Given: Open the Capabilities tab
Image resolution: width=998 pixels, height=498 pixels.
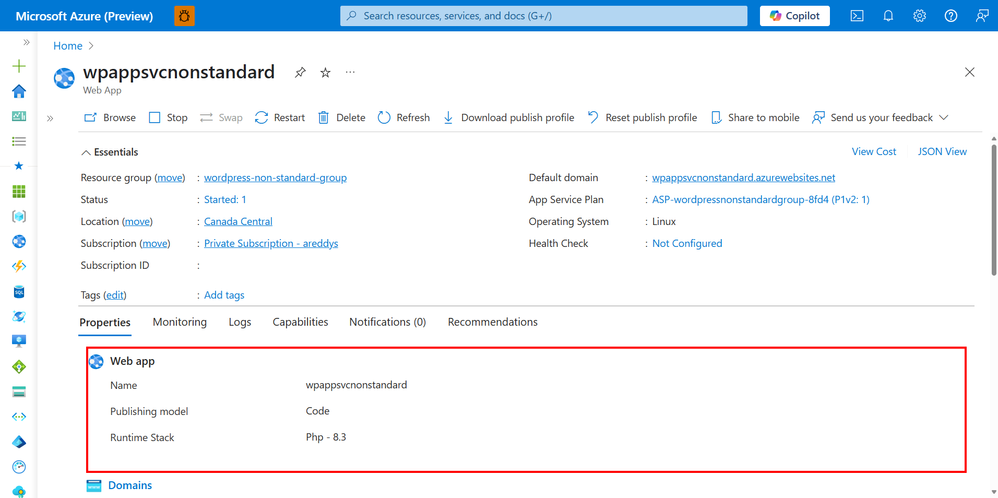Looking at the screenshot, I should 300,322.
